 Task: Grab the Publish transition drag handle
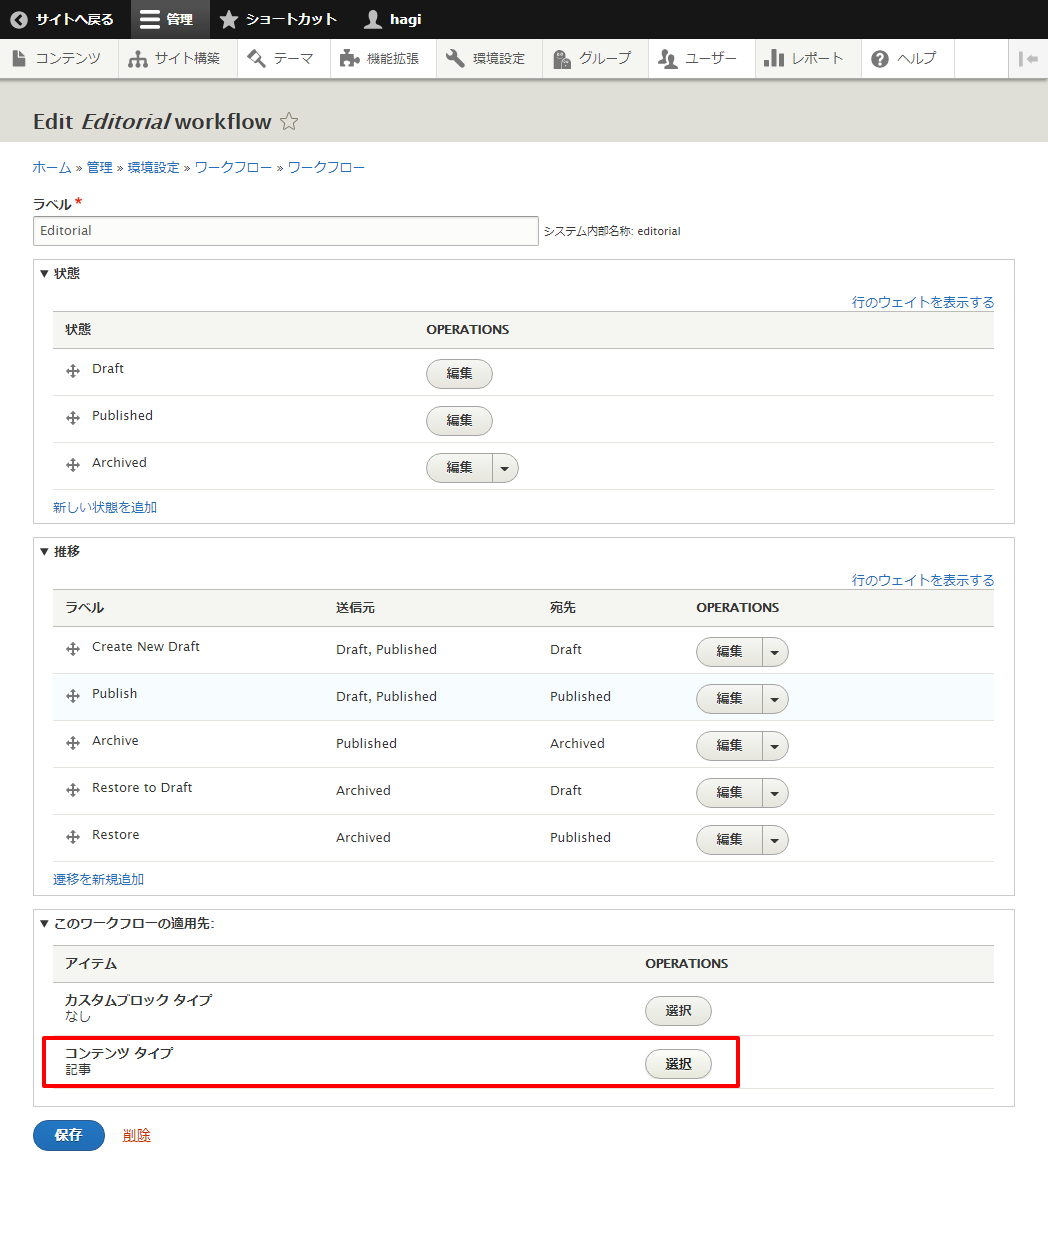[x=73, y=696]
